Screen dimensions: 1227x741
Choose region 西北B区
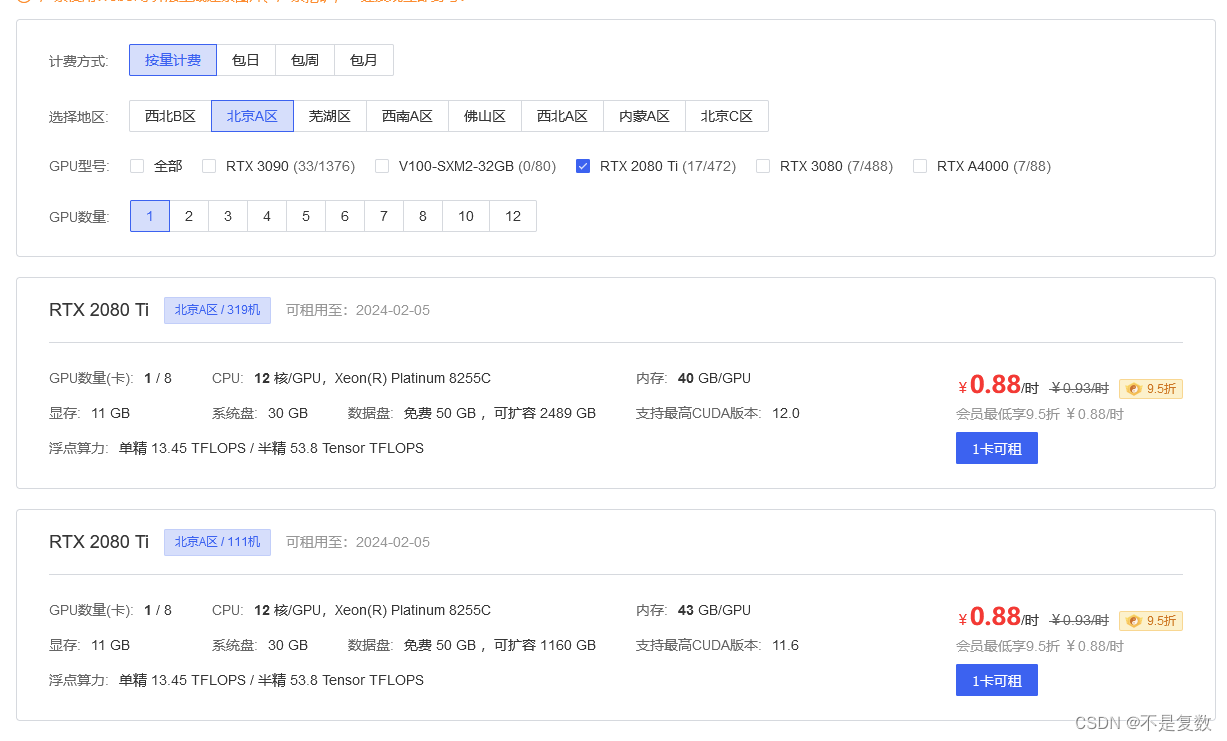170,116
